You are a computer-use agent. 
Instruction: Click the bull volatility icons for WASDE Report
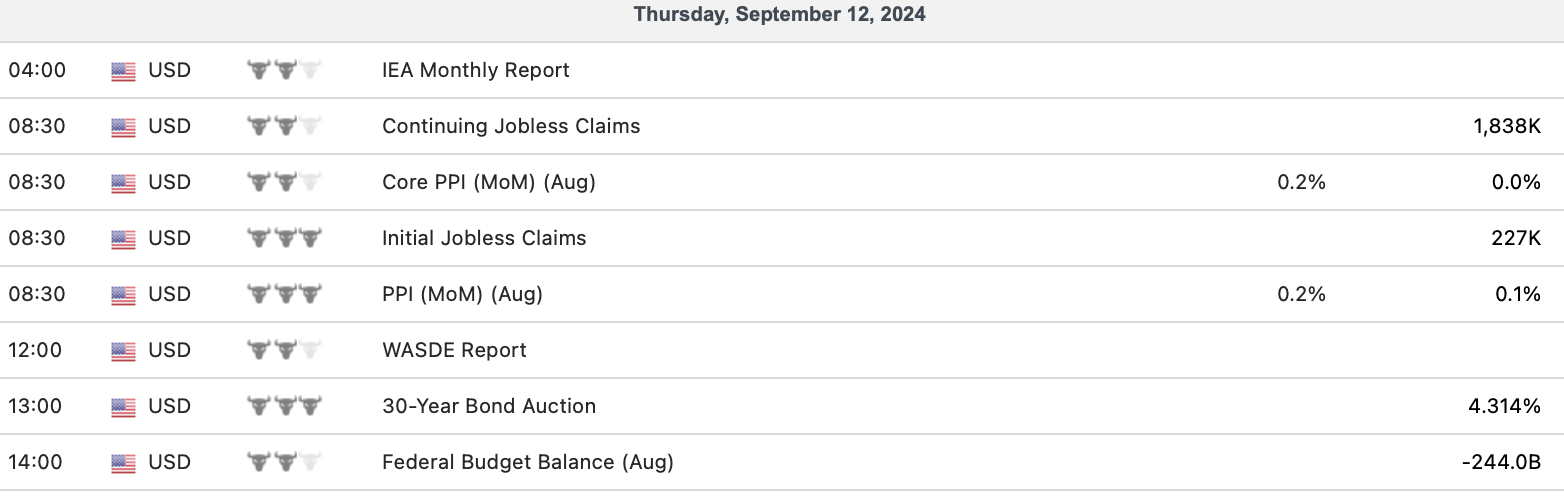pyautogui.click(x=285, y=351)
